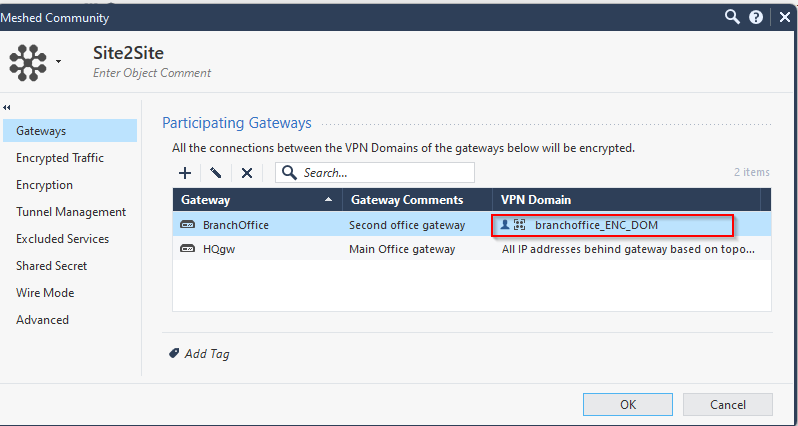Click 'Main Office gateway' comment cell
798x426 pixels.
pyautogui.click(x=402, y=249)
